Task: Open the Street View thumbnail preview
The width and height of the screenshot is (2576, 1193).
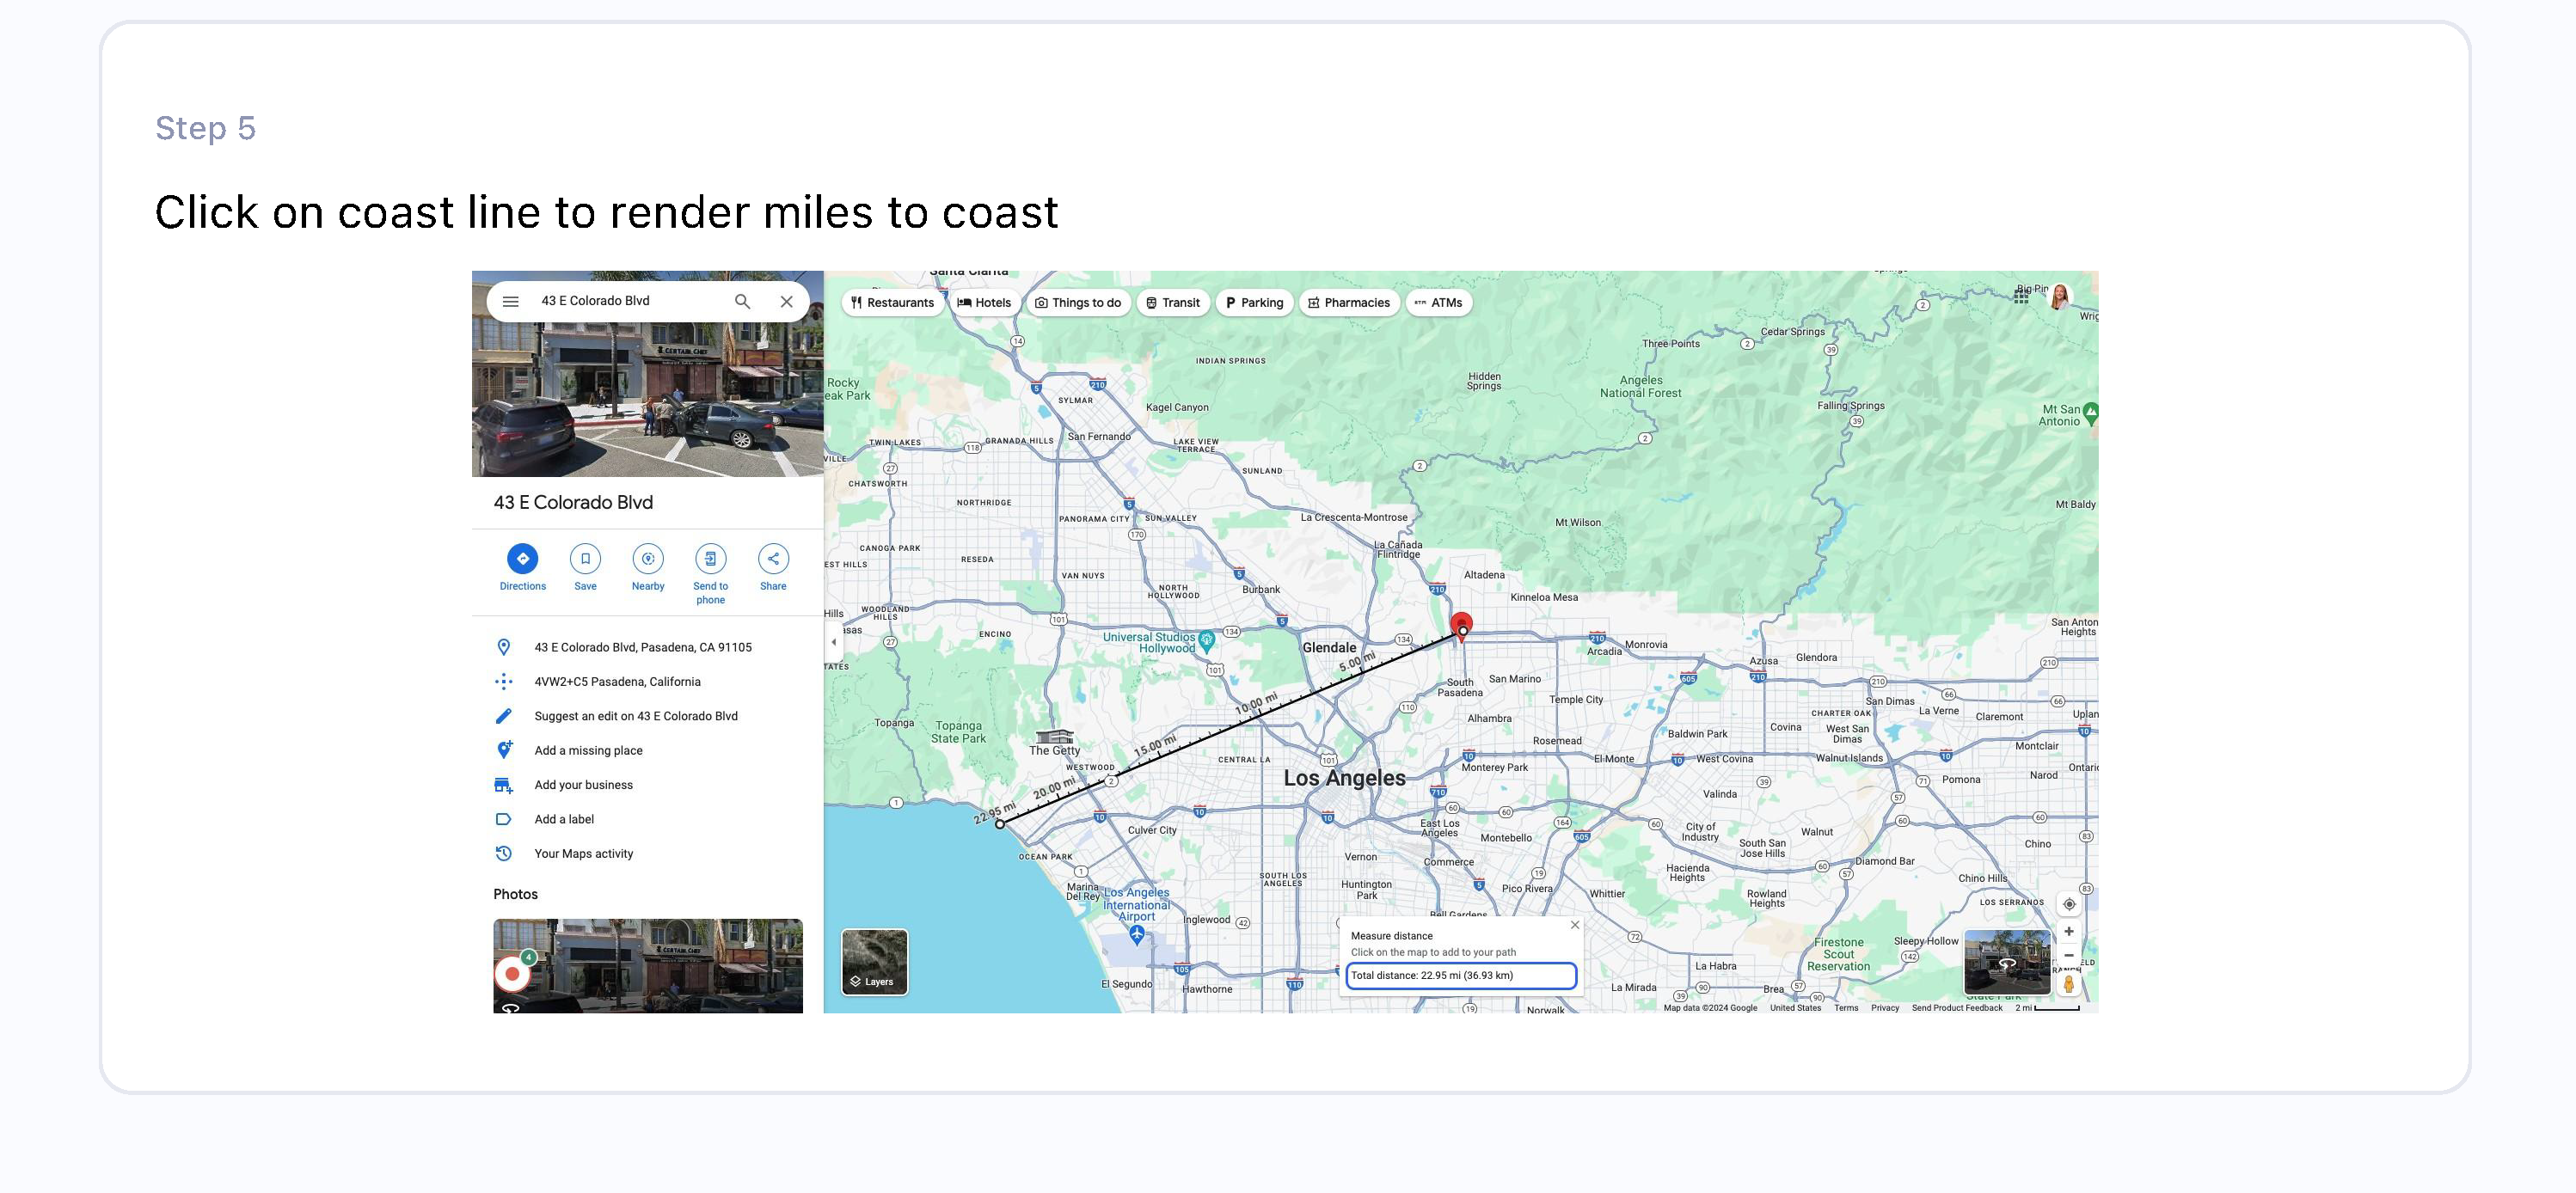Action: 2006,962
